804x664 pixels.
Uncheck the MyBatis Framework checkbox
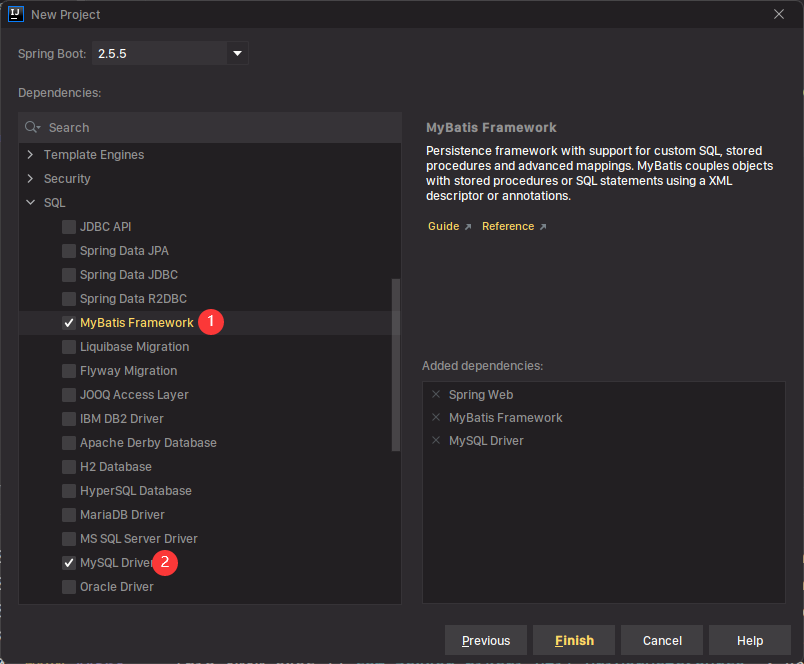(x=69, y=323)
